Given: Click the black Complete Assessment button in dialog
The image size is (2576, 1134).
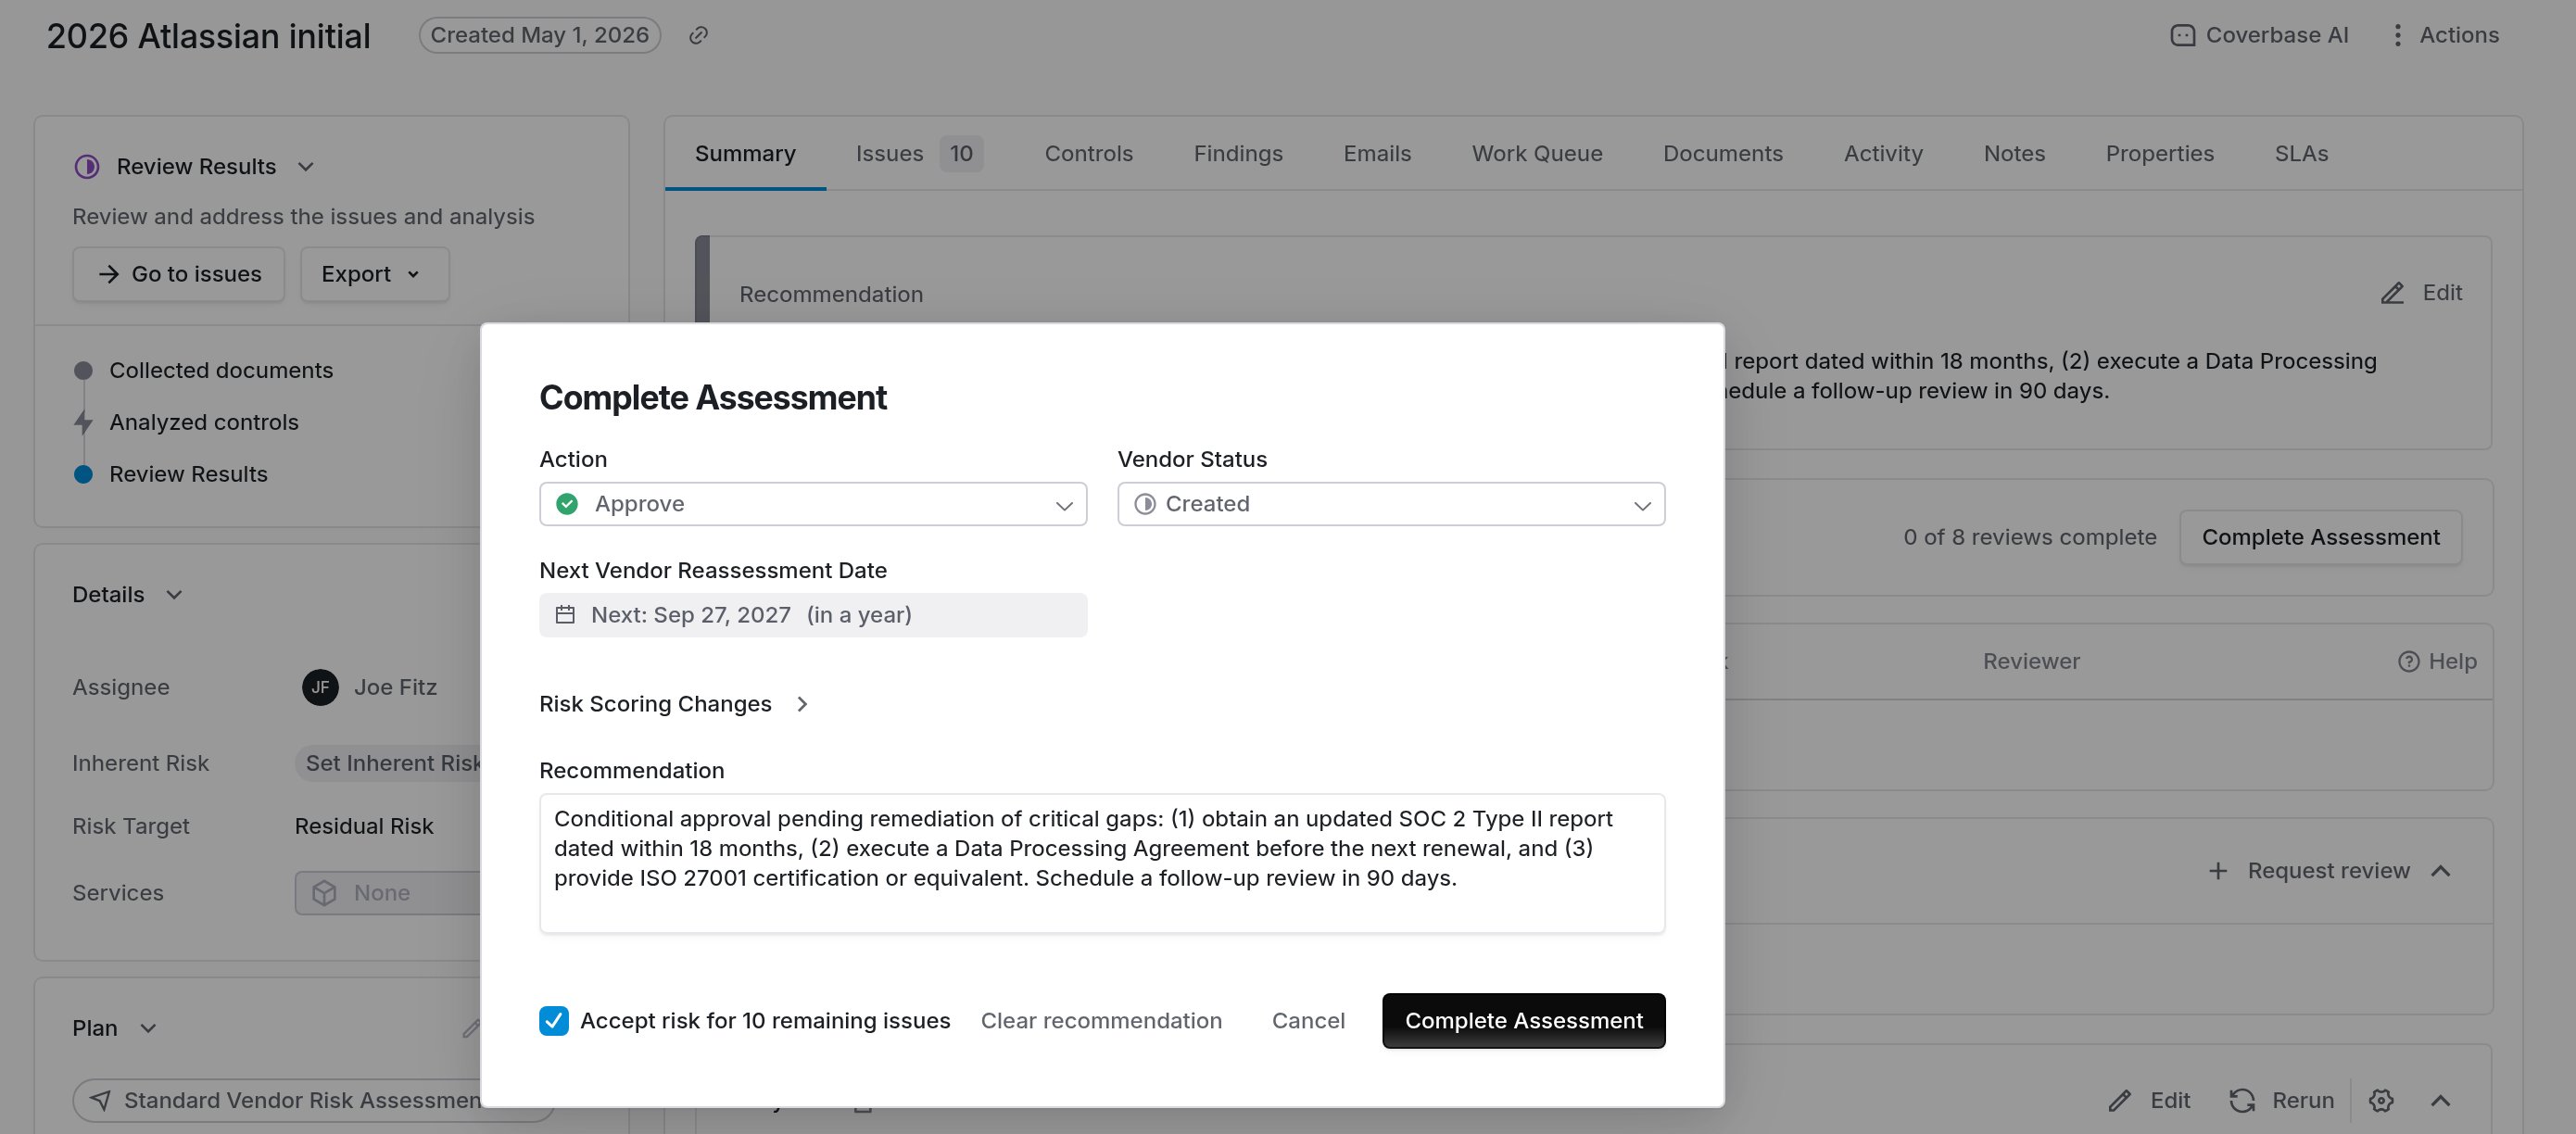Looking at the screenshot, I should coord(1523,1020).
